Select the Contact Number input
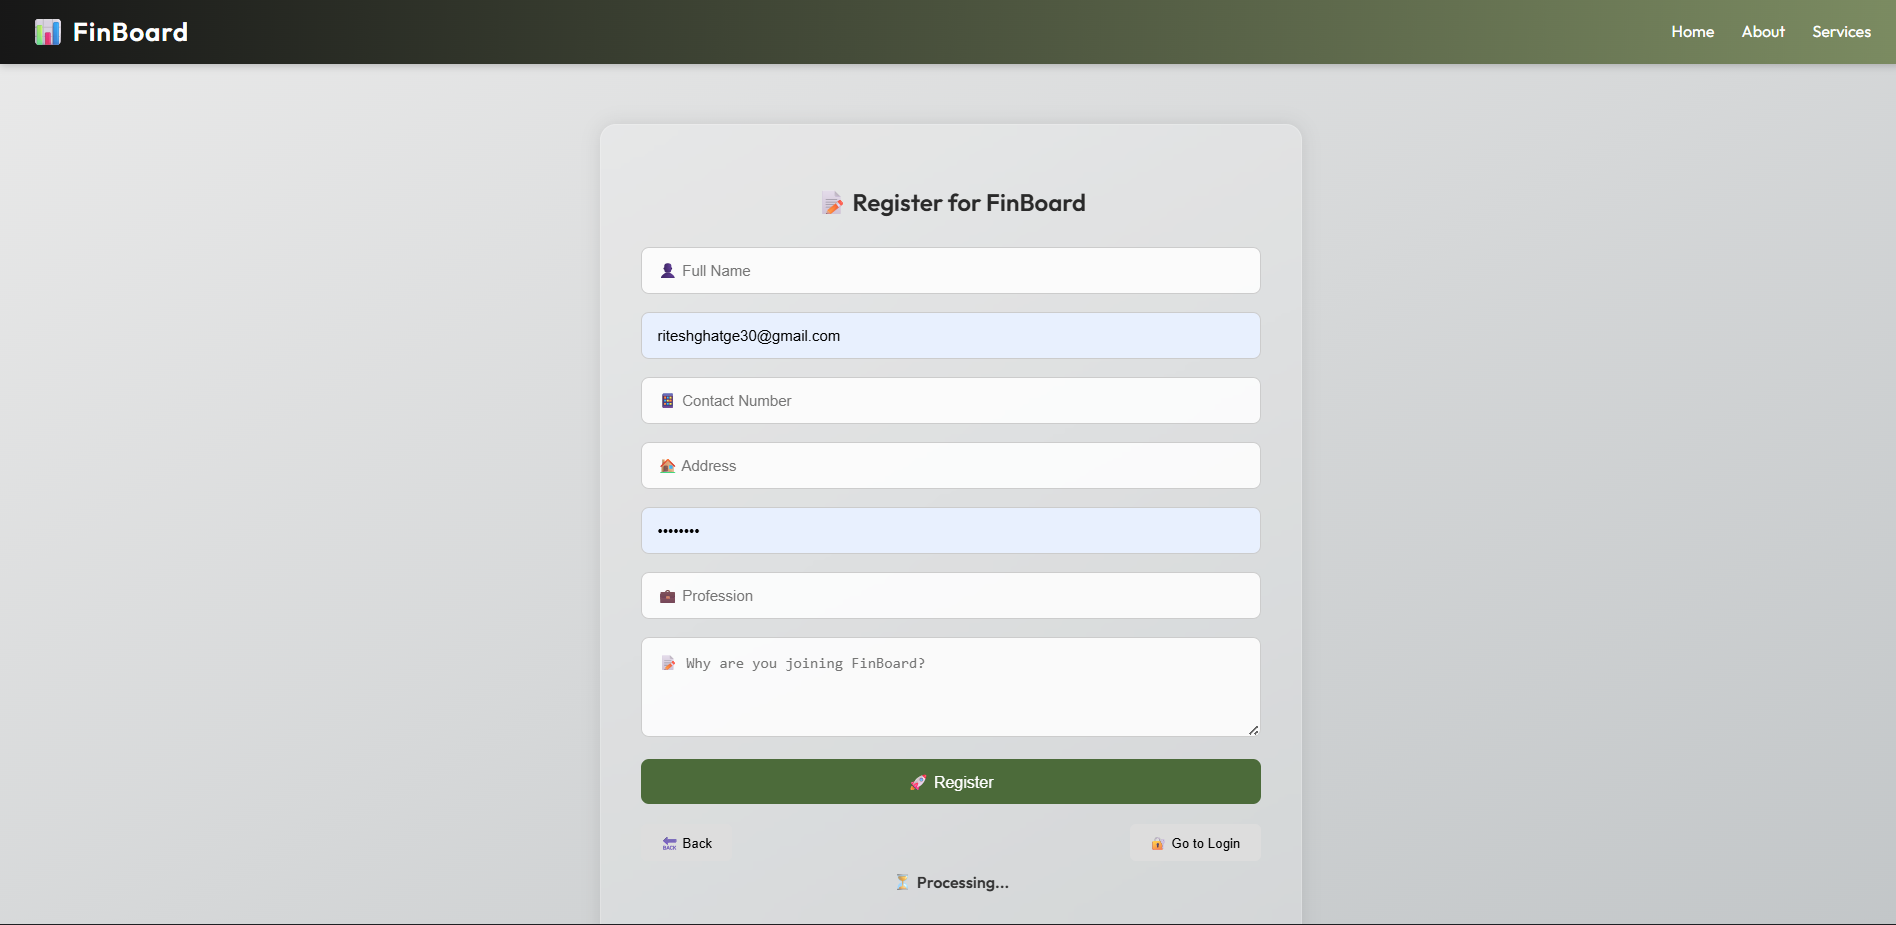Viewport: 1896px width, 925px height. click(x=950, y=401)
